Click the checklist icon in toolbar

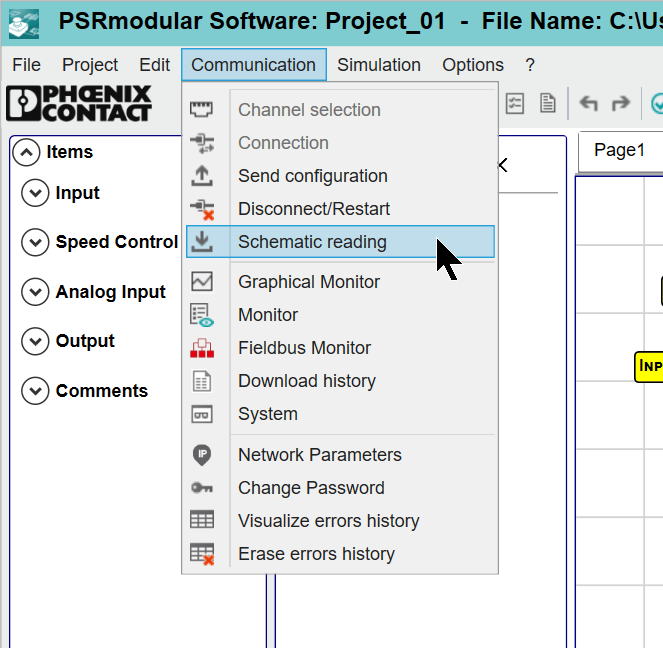pyautogui.click(x=516, y=103)
